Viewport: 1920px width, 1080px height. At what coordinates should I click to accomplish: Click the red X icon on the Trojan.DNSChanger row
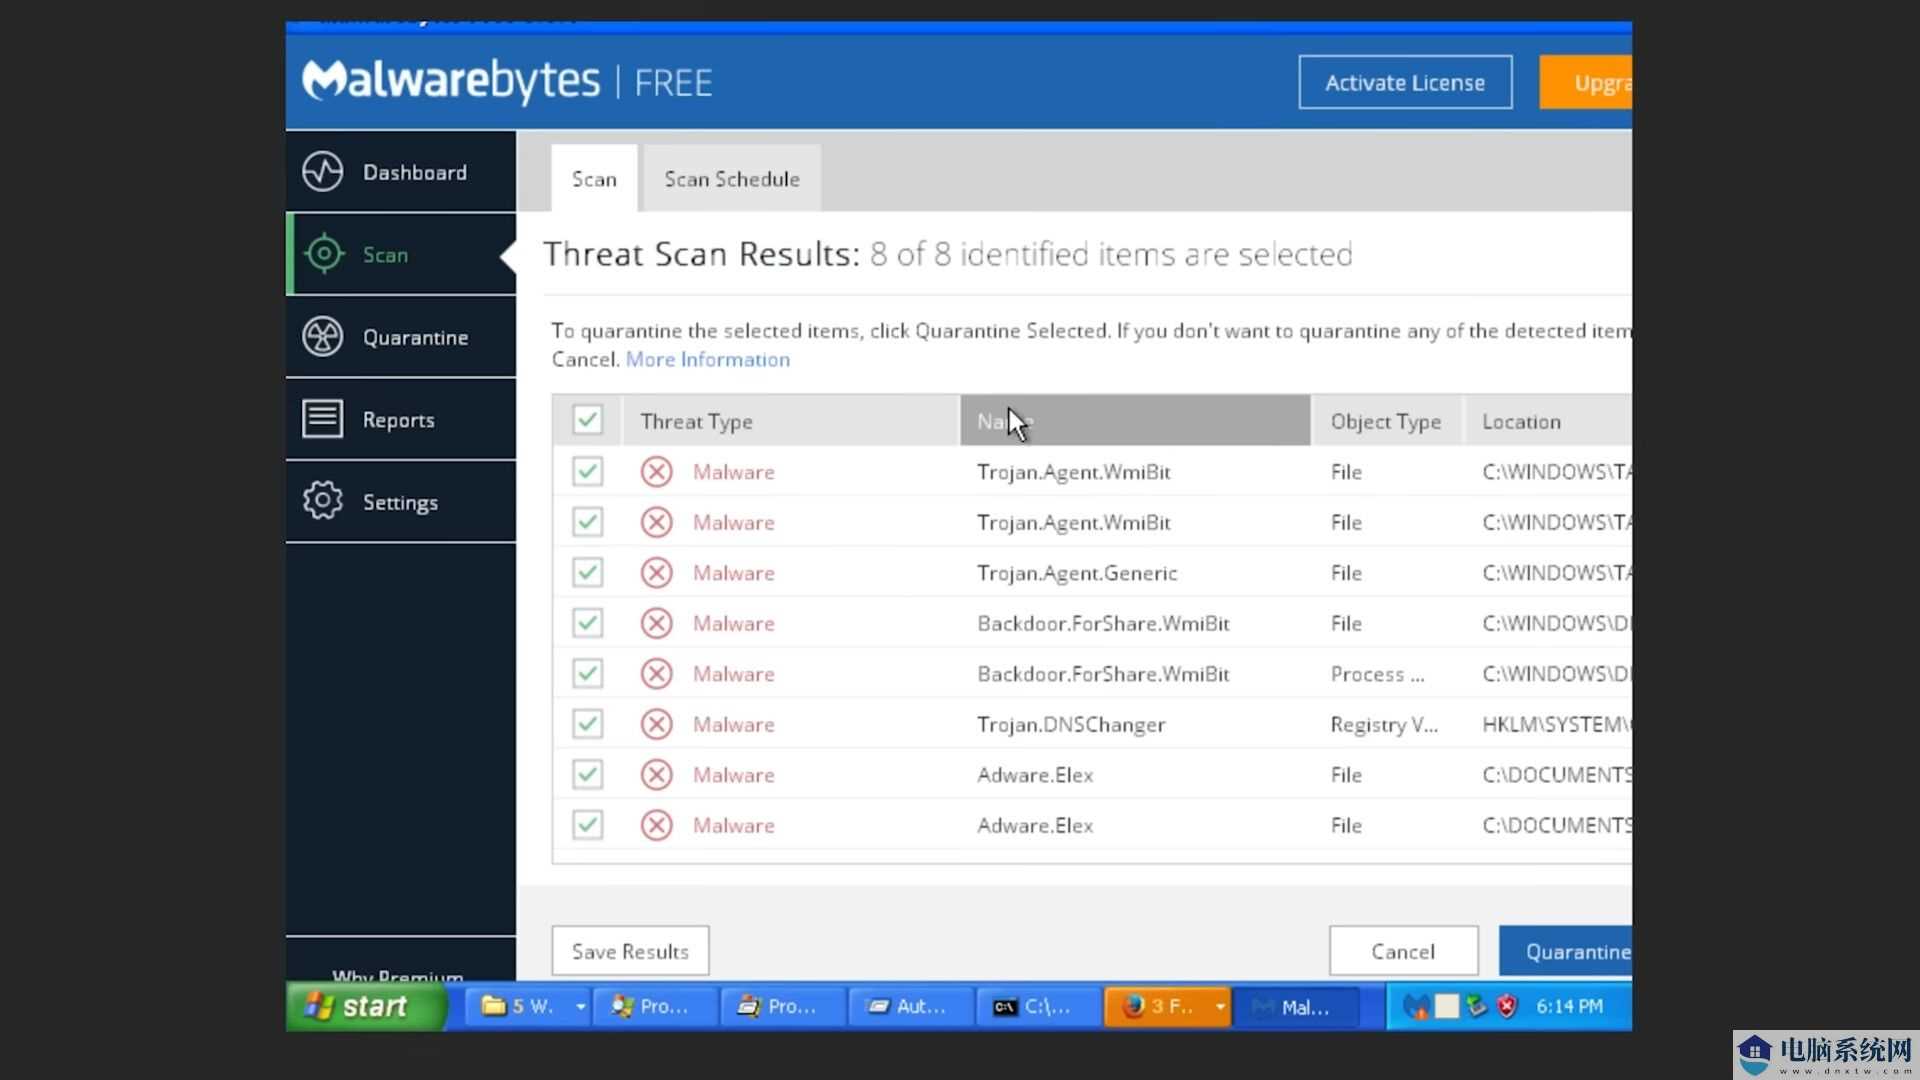click(x=657, y=724)
